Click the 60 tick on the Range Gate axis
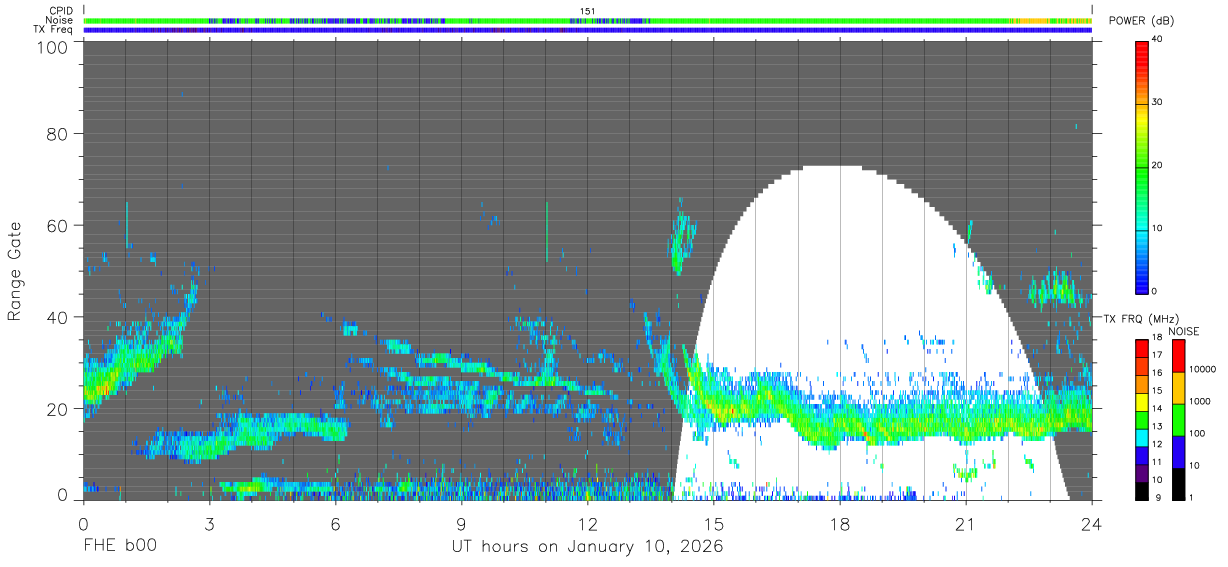The width and height of the screenshot is (1228, 567). (x=59, y=225)
